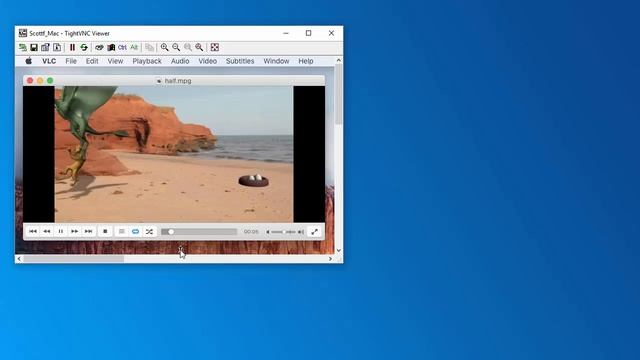Click the TightVNC vertical scrollbar thumb
Image resolution: width=640 pixels, height=360 pixels.
pos(338,94)
